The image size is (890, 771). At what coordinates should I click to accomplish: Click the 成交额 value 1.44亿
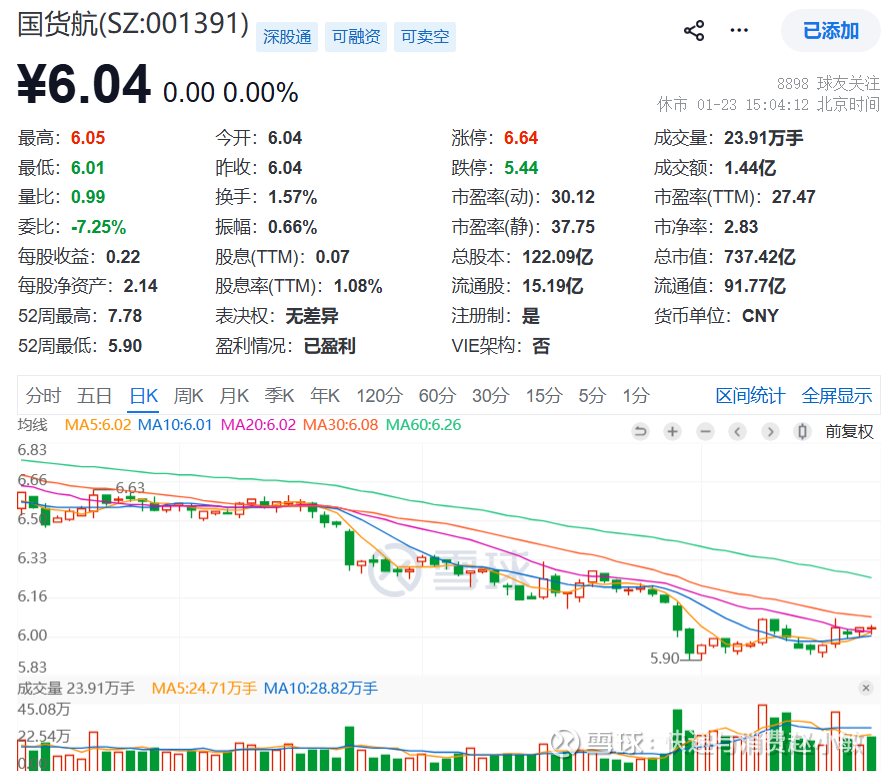pos(750,168)
